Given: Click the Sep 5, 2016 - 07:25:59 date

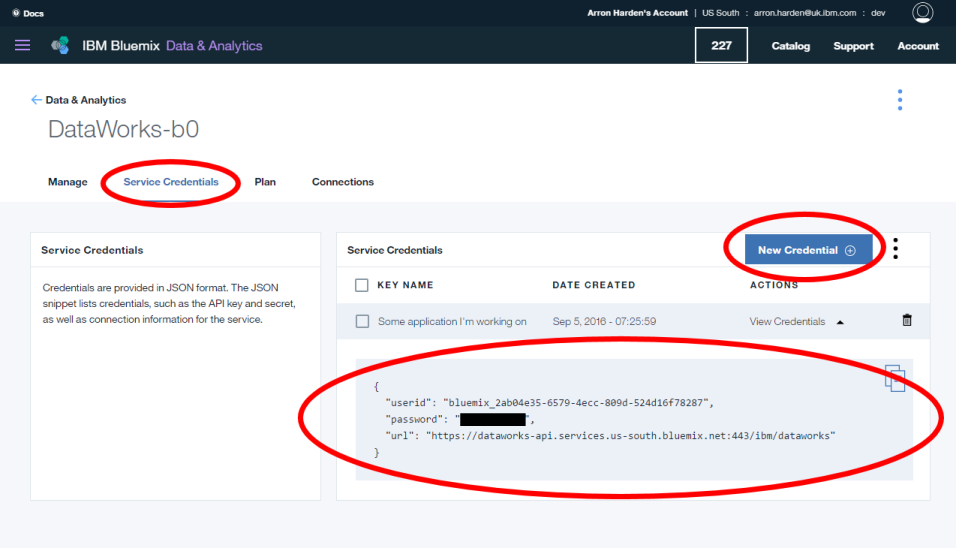Looking at the screenshot, I should (604, 321).
